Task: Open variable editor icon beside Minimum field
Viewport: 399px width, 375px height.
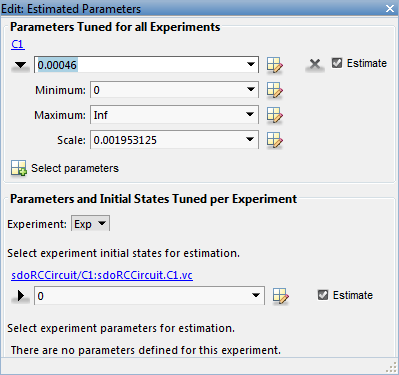Action: click(x=275, y=90)
